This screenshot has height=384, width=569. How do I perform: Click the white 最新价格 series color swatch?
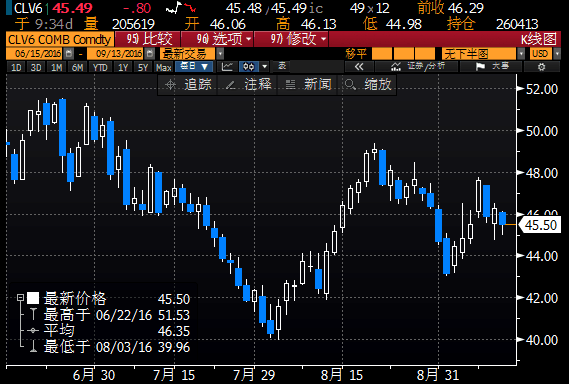pyautogui.click(x=33, y=298)
